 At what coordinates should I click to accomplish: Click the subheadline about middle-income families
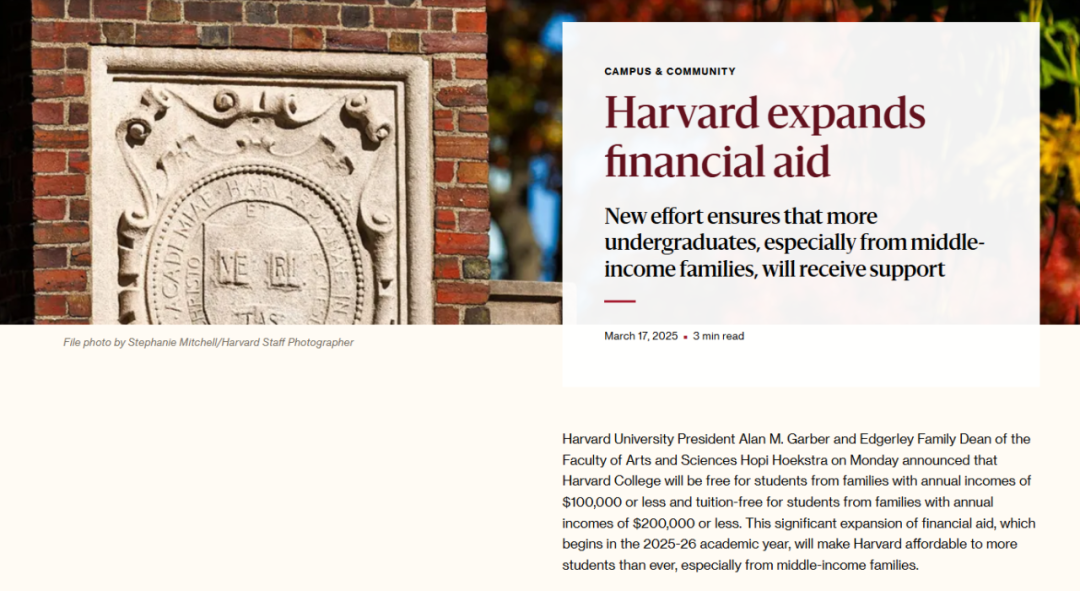794,242
